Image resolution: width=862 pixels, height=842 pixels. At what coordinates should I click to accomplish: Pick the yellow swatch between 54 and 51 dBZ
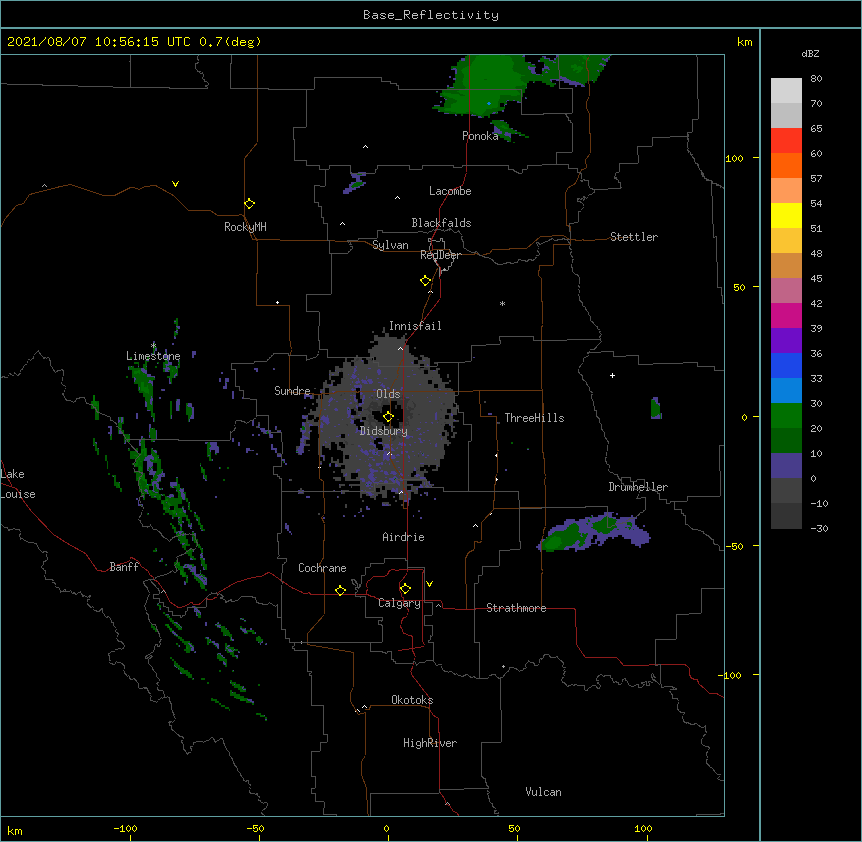click(x=786, y=216)
